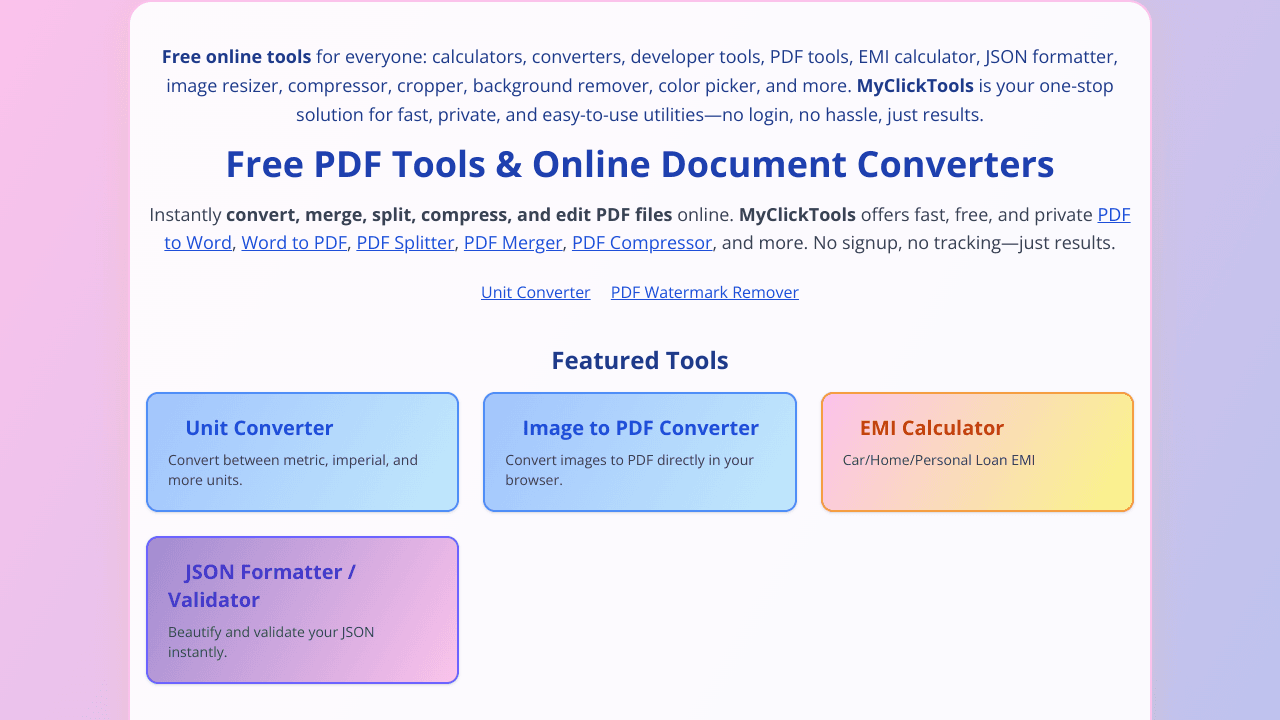Click the Featured Tools section heading
This screenshot has height=720, width=1280.
pyautogui.click(x=639, y=360)
